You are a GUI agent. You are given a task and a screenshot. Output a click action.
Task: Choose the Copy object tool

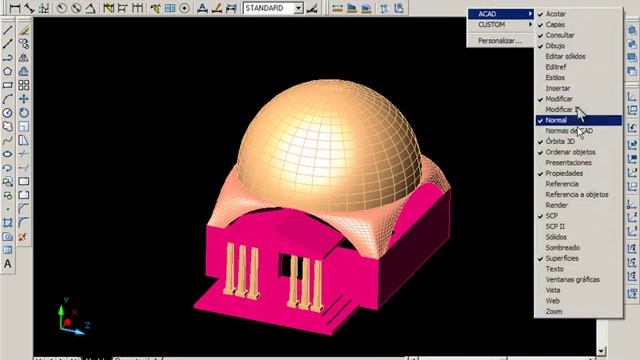[24, 43]
